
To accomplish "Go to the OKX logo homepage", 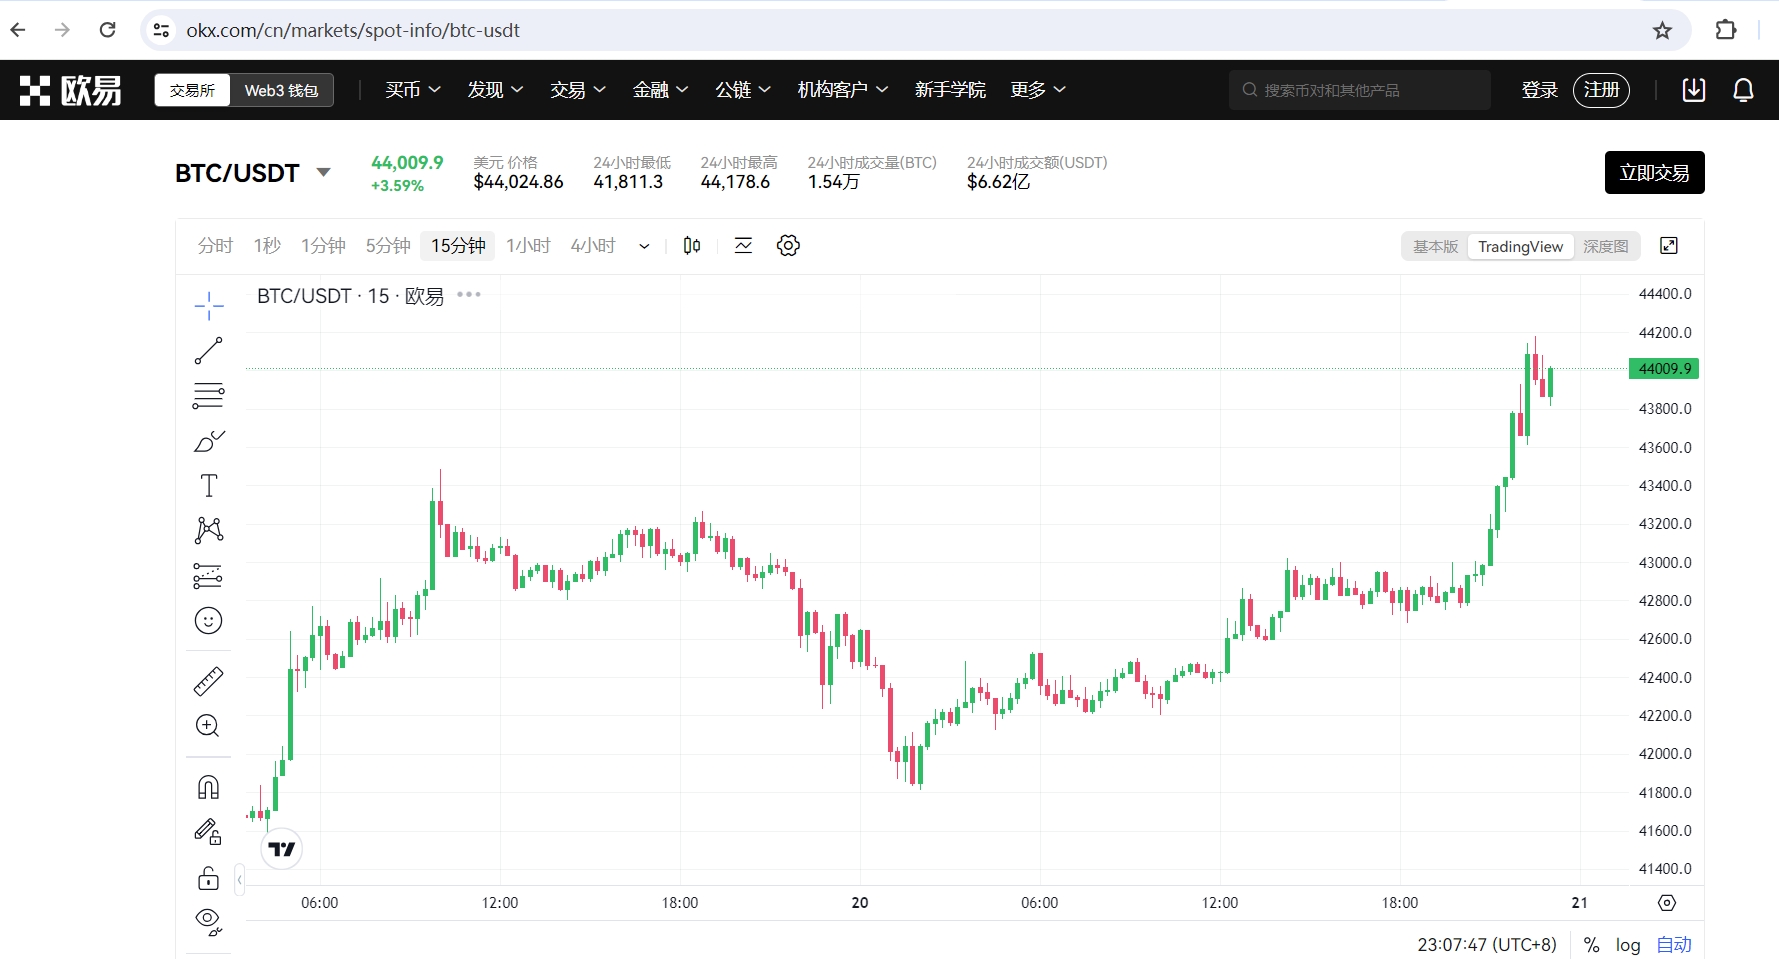I will point(70,90).
